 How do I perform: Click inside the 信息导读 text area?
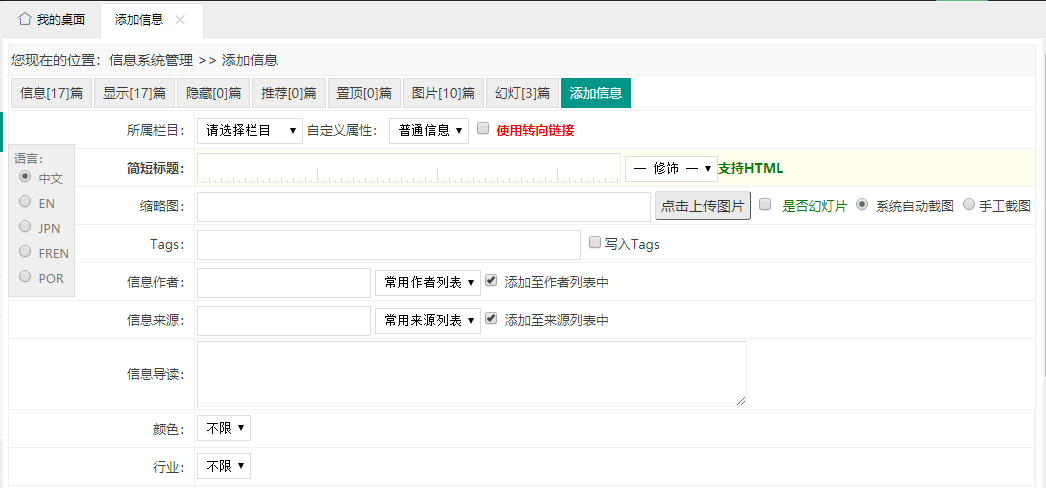[471, 374]
